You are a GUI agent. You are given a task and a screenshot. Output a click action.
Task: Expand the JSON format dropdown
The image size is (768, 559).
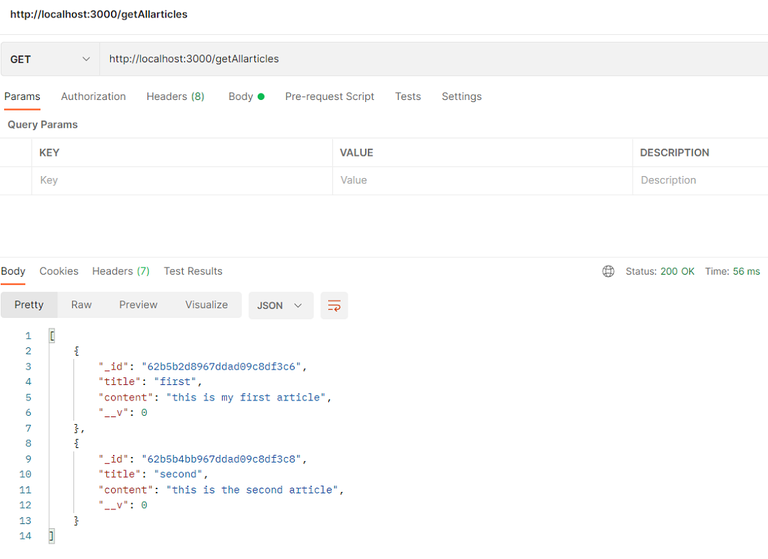(280, 305)
